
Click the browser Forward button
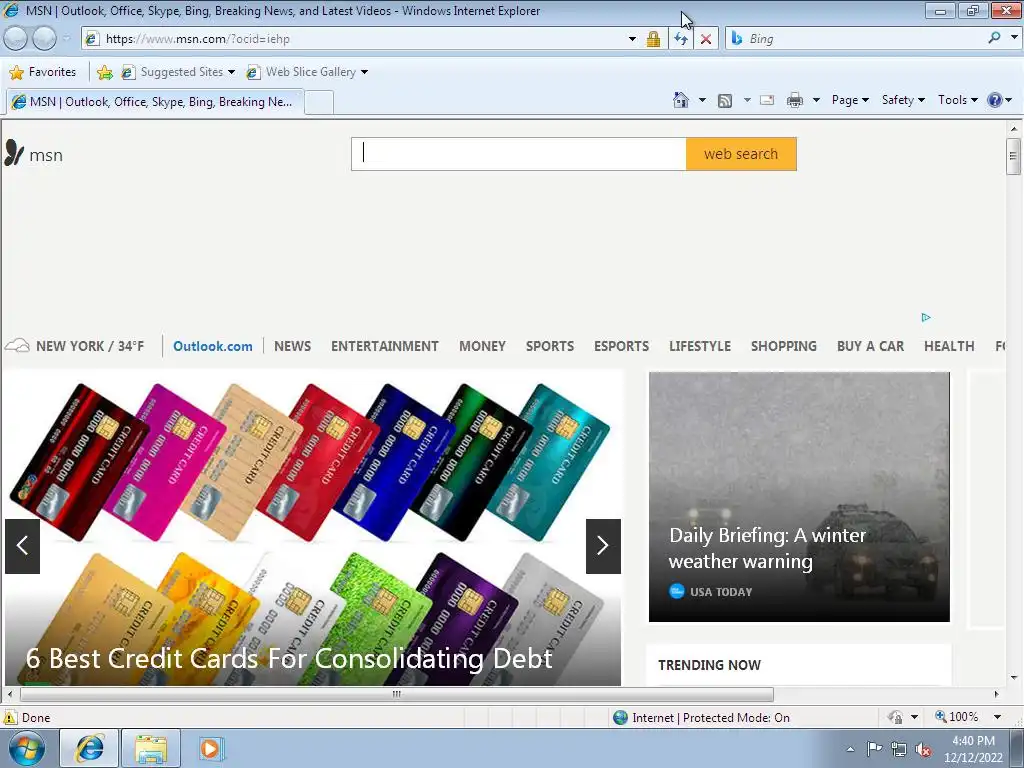(x=44, y=39)
